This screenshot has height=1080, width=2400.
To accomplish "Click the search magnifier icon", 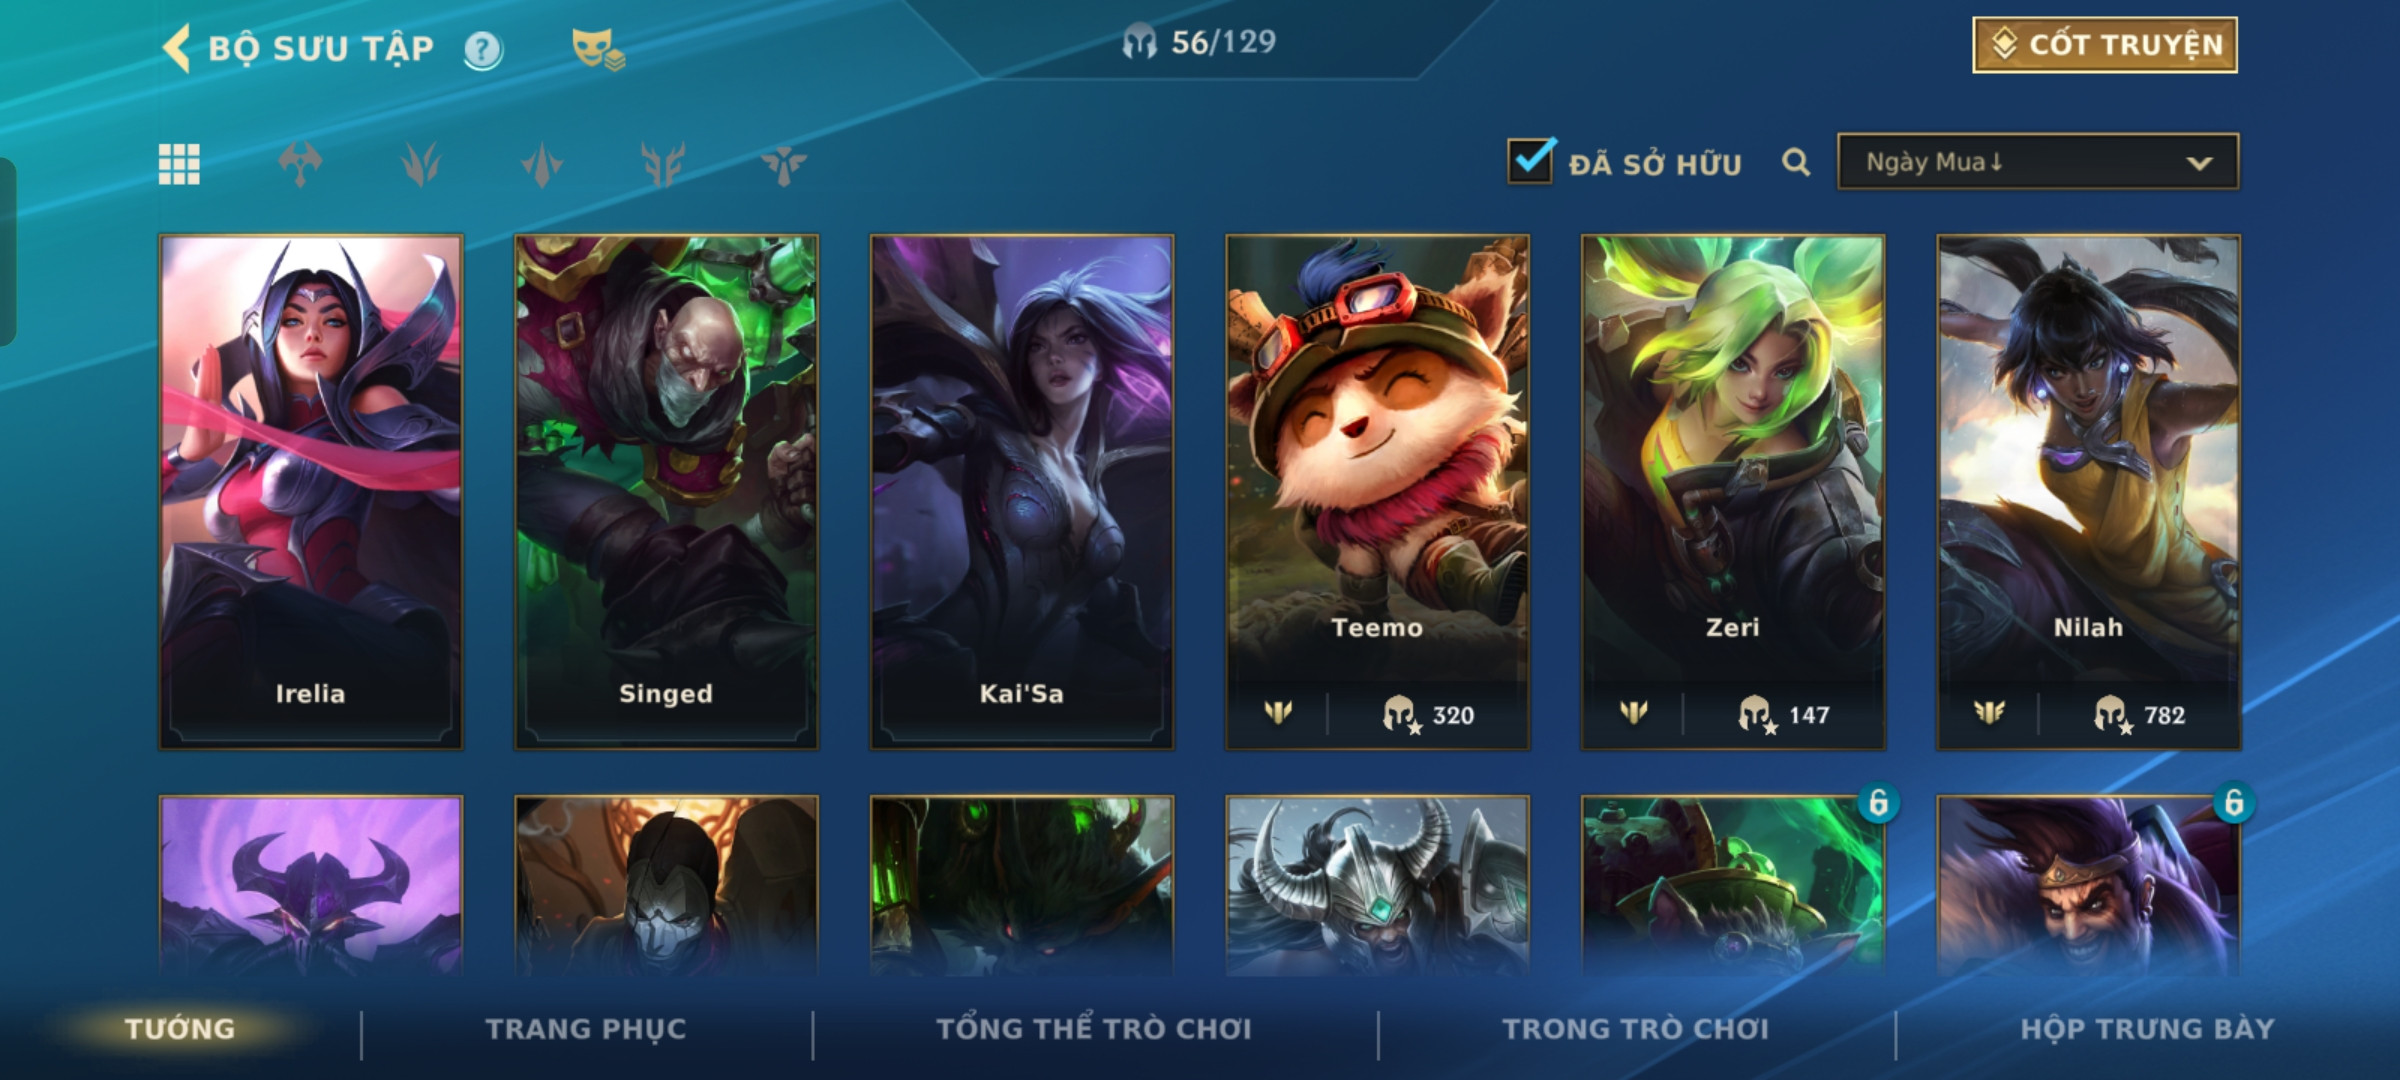I will [x=1796, y=162].
